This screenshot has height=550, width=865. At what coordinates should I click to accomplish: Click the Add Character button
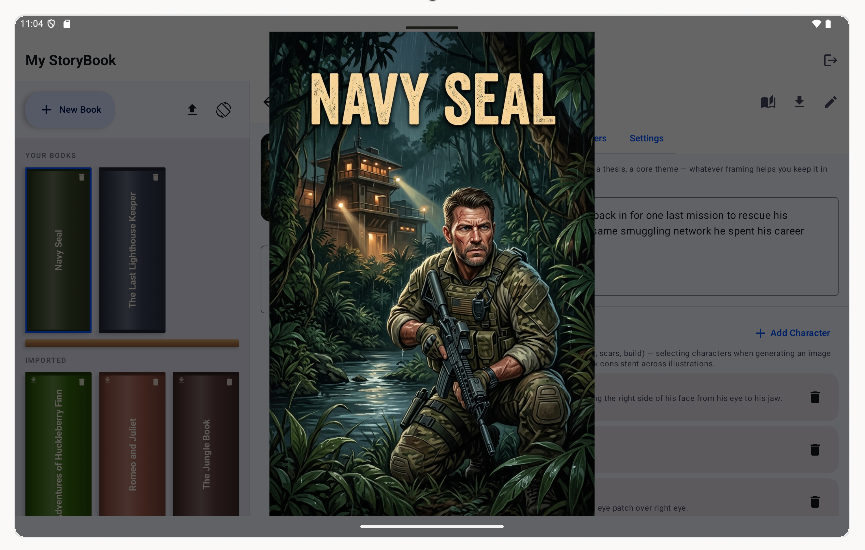[793, 333]
